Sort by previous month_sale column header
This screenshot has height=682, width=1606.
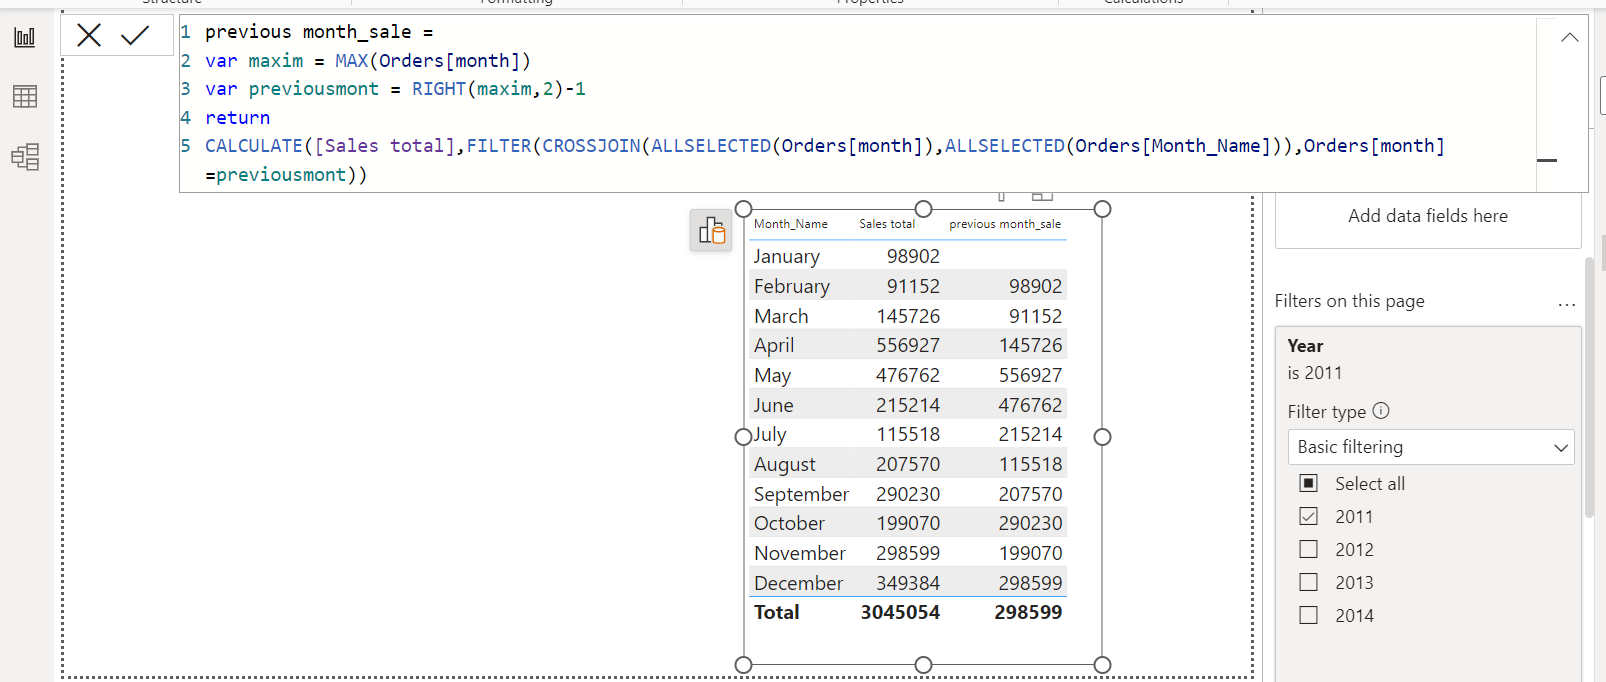(x=1005, y=224)
